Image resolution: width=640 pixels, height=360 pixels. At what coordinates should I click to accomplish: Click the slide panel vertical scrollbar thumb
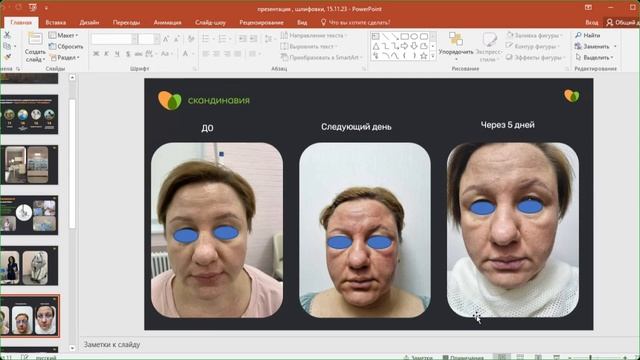(x=72, y=163)
